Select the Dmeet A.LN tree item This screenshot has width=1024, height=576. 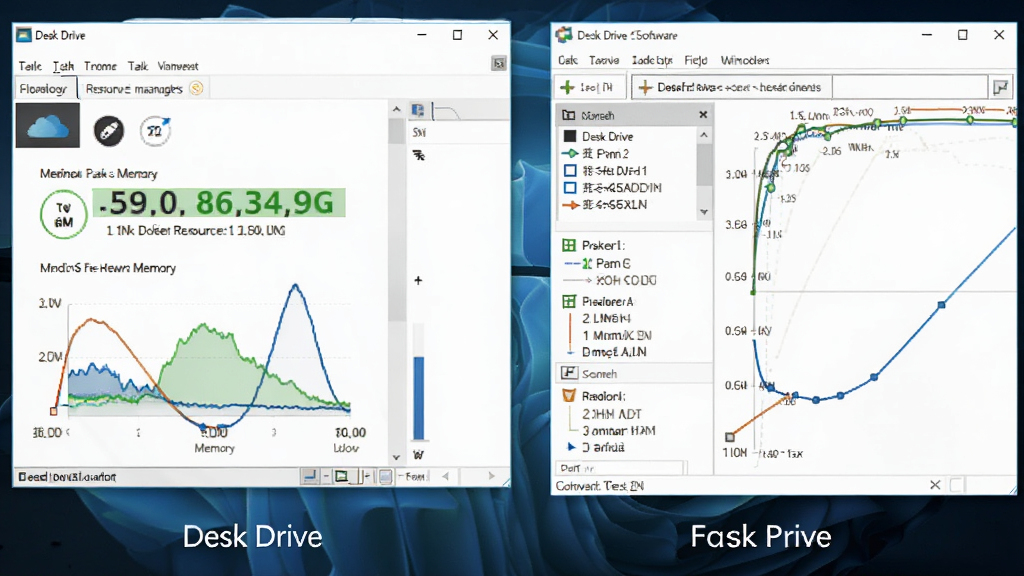(614, 352)
